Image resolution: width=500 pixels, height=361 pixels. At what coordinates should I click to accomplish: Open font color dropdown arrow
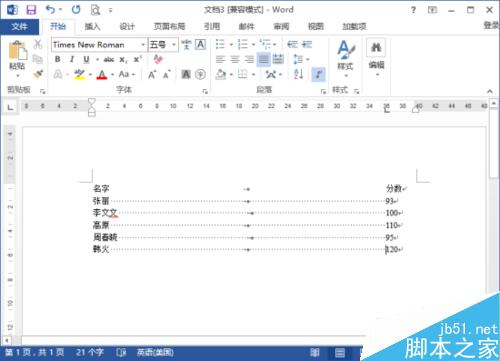tap(112, 75)
